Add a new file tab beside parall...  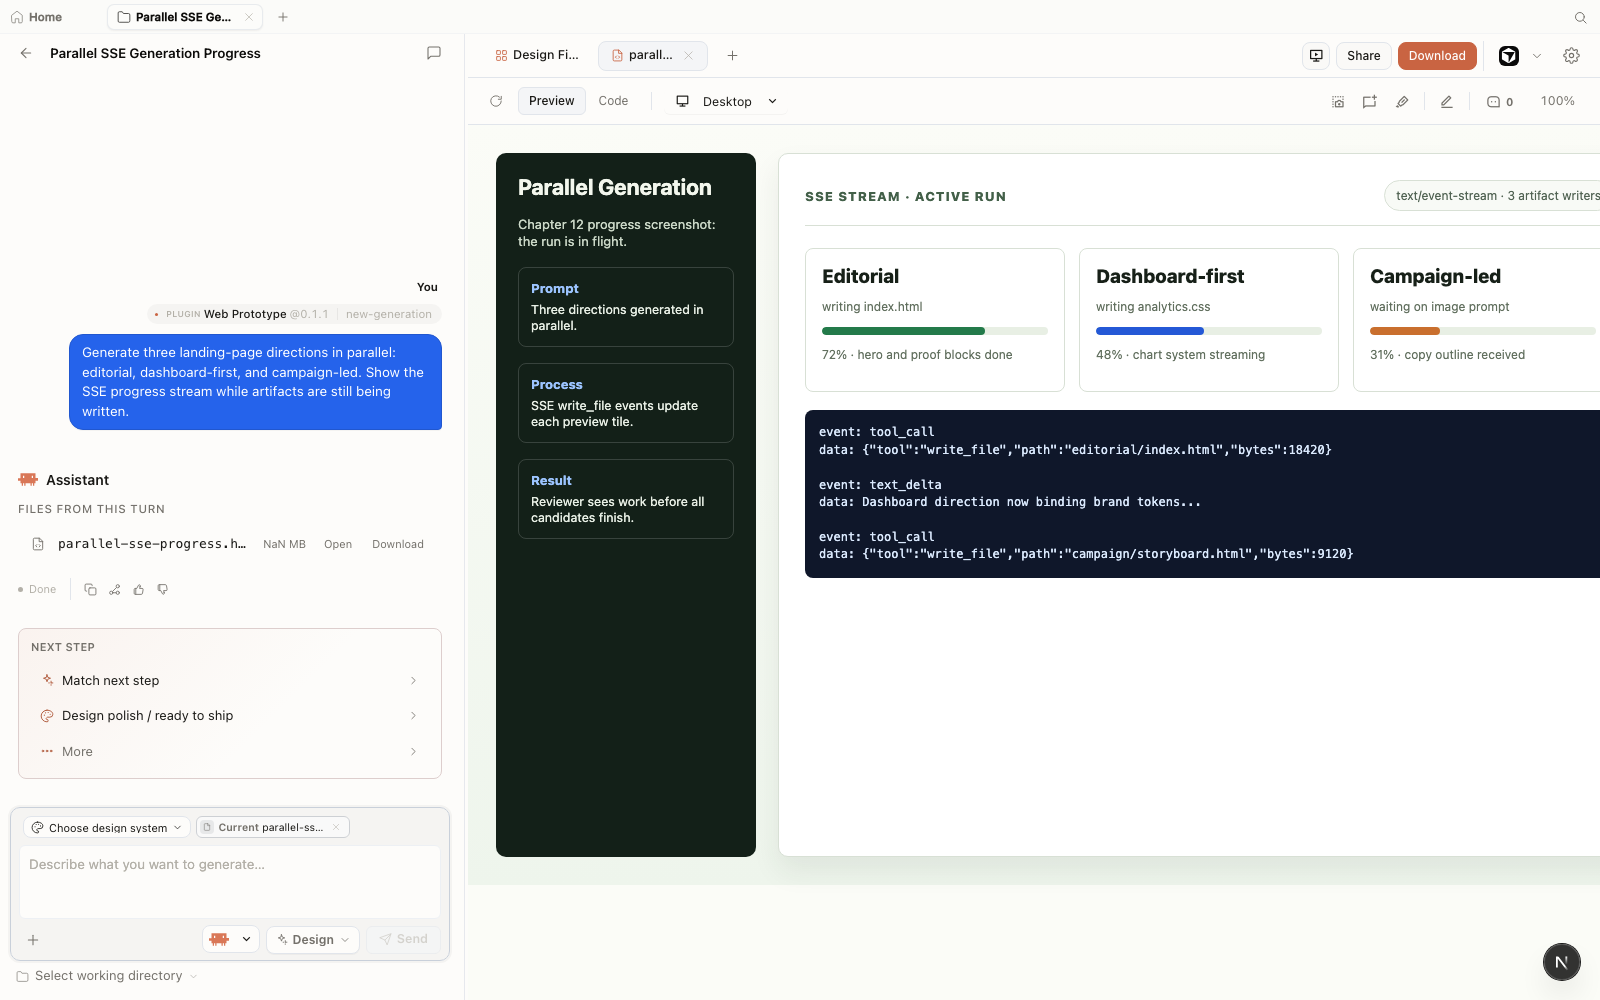coord(732,56)
